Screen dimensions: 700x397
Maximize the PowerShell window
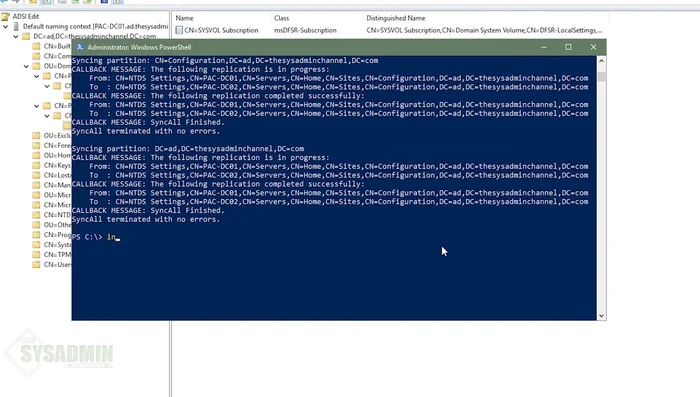point(568,47)
